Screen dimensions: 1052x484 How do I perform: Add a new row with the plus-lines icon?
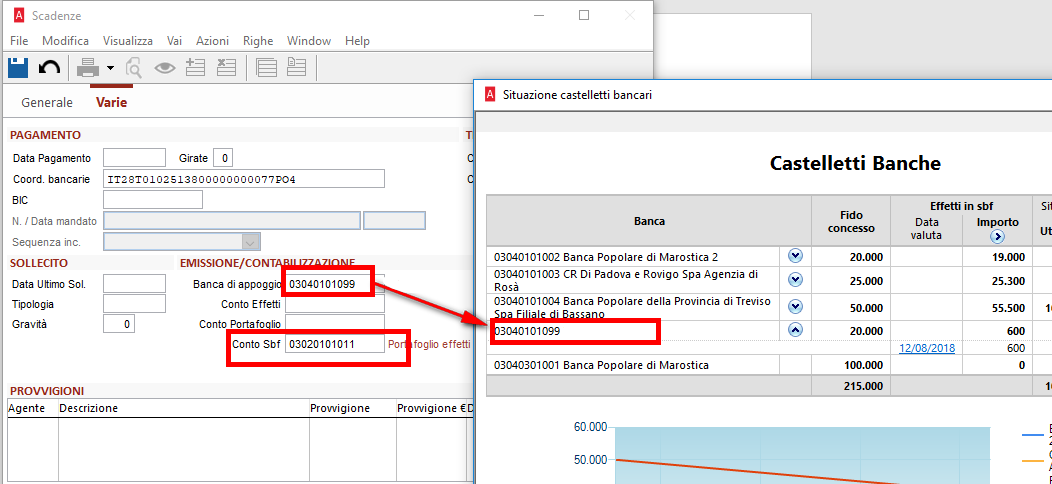tap(195, 67)
